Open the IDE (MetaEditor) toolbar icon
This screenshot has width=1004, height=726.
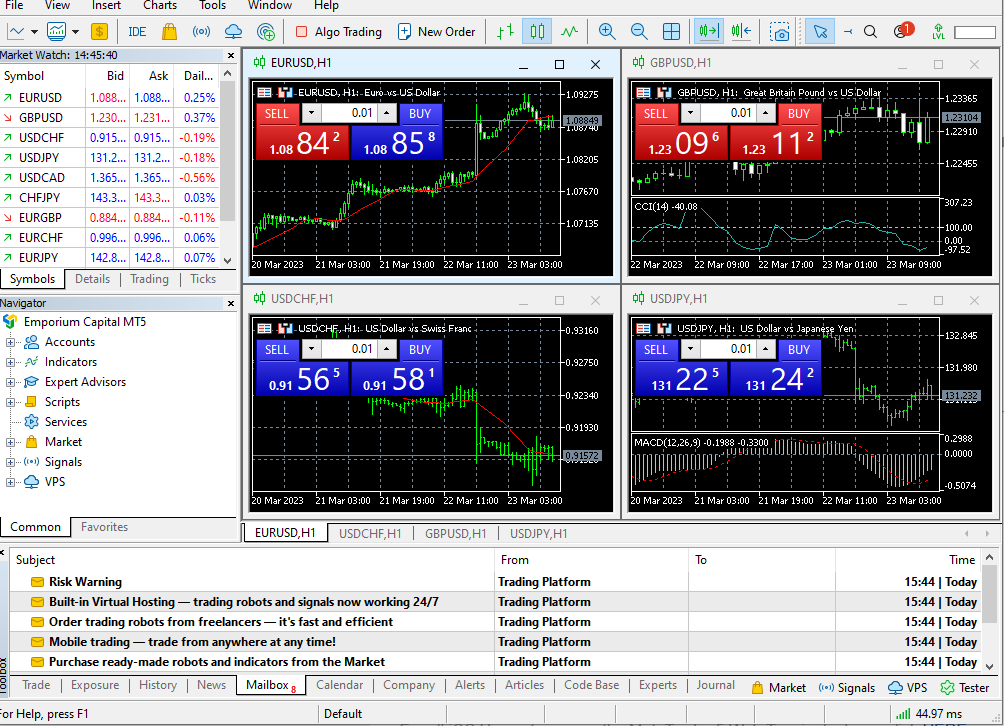click(x=137, y=32)
